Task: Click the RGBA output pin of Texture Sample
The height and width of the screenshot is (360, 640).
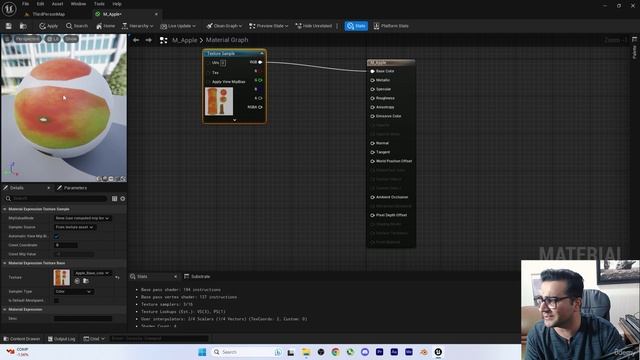Action: tap(260, 107)
